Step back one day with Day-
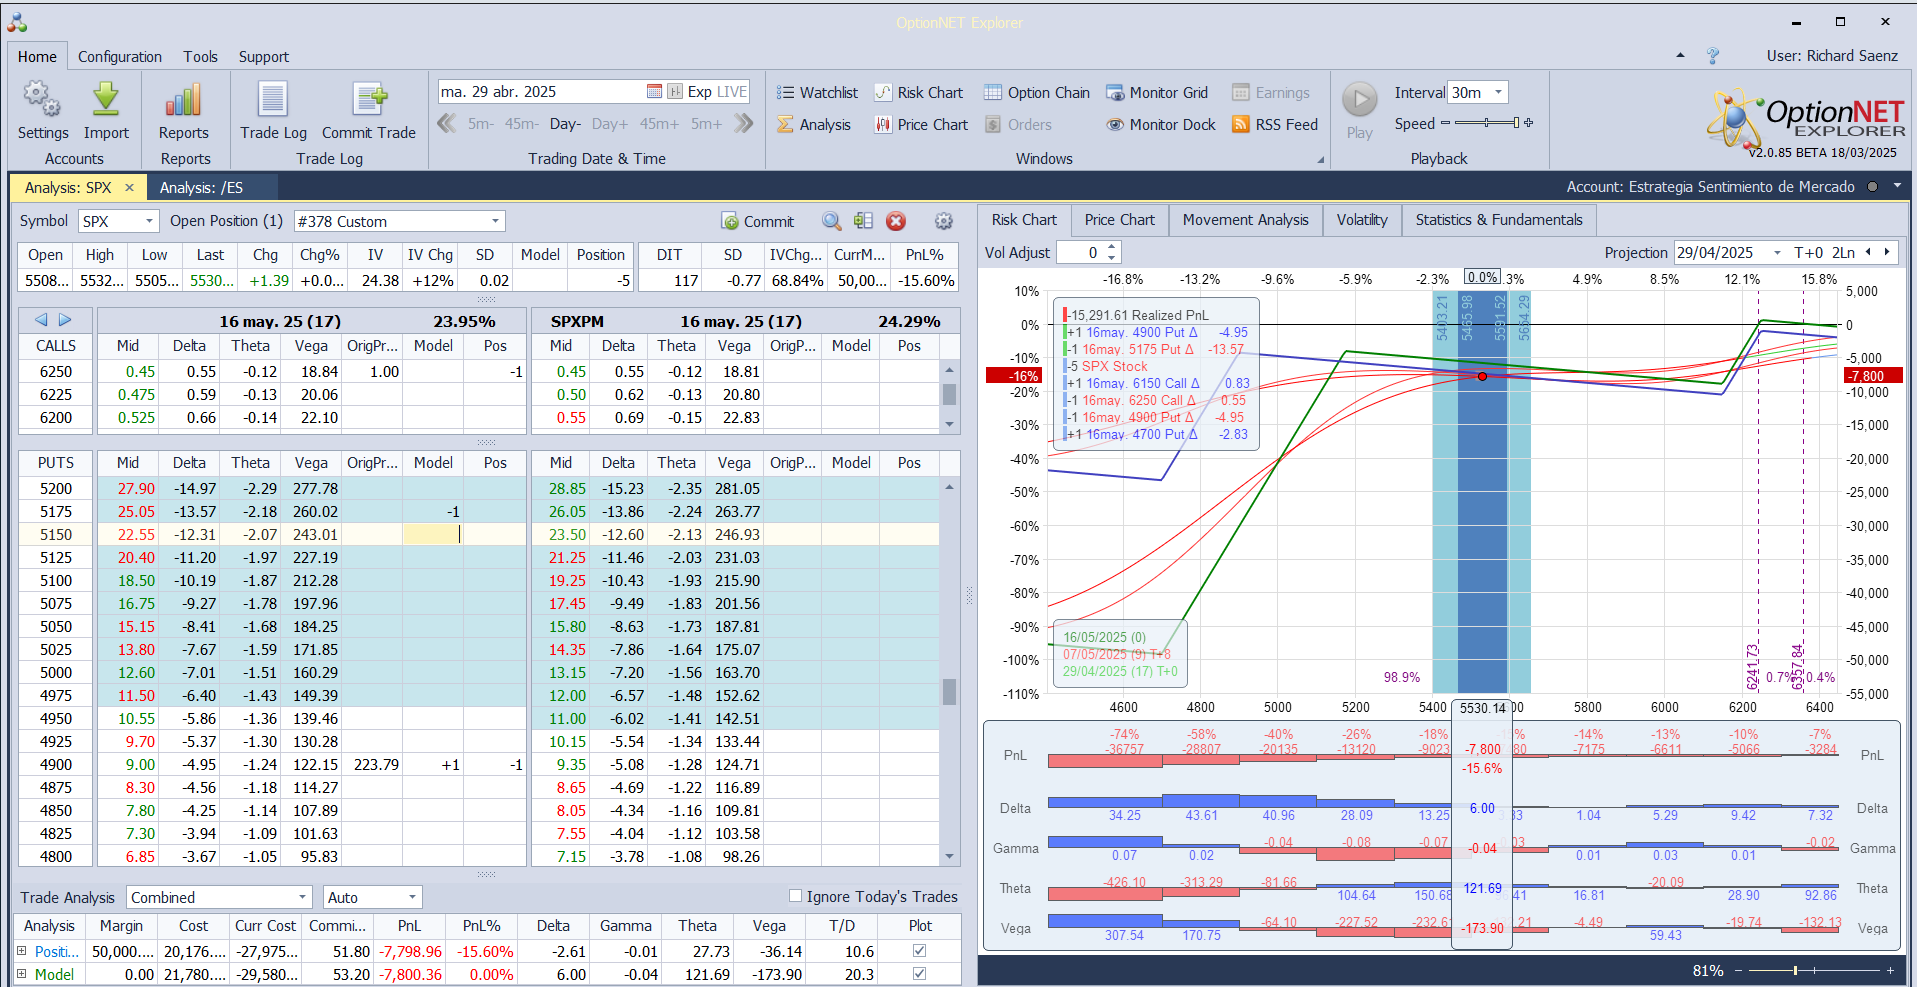 click(x=565, y=124)
